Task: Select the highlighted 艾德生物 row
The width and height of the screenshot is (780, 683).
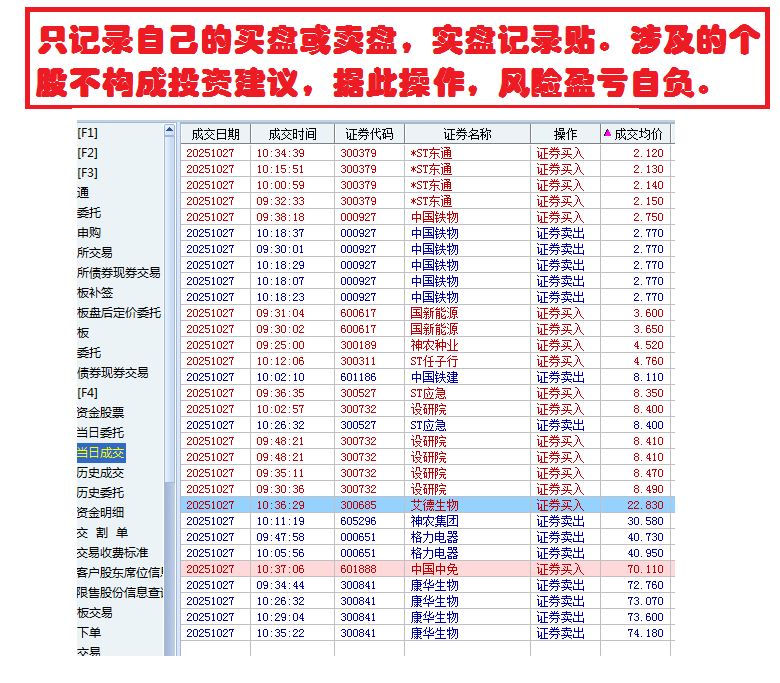Action: click(428, 505)
